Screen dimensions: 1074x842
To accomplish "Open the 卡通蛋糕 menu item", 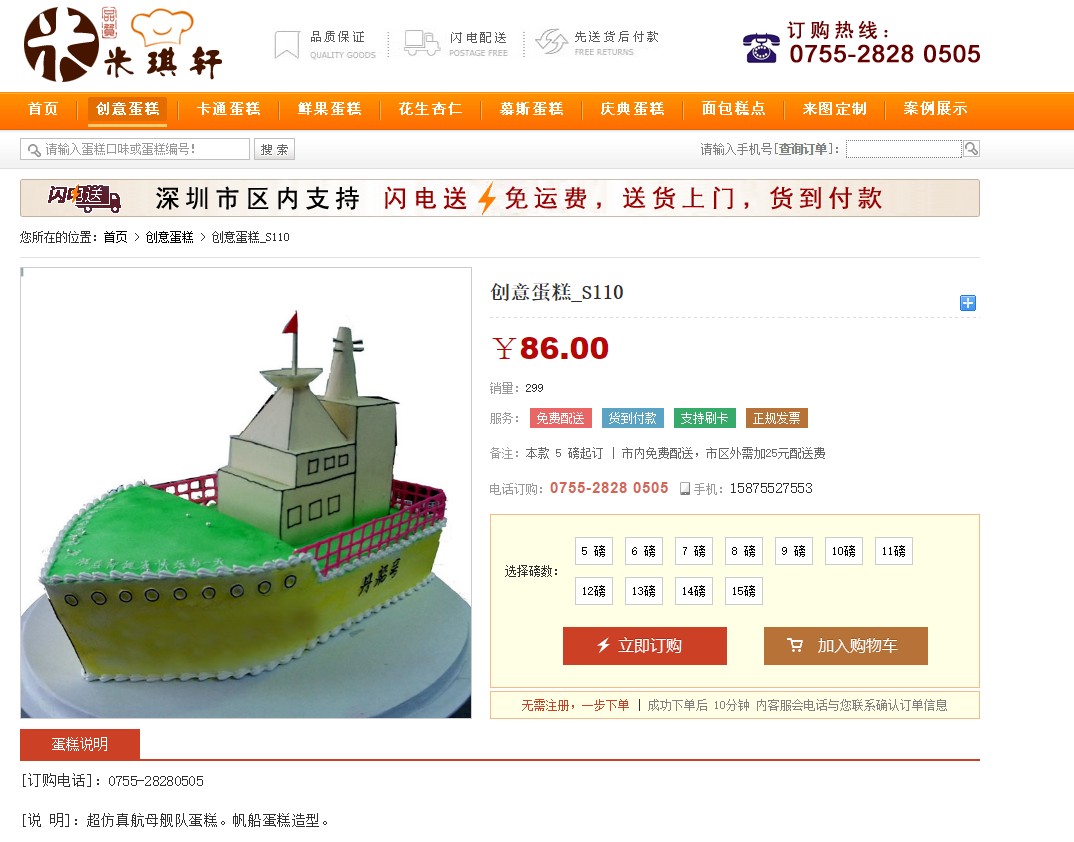I will pos(228,109).
